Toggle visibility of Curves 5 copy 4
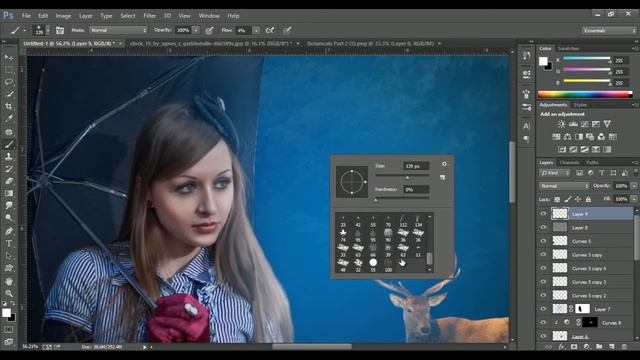This screenshot has height=360, width=640. [x=543, y=268]
